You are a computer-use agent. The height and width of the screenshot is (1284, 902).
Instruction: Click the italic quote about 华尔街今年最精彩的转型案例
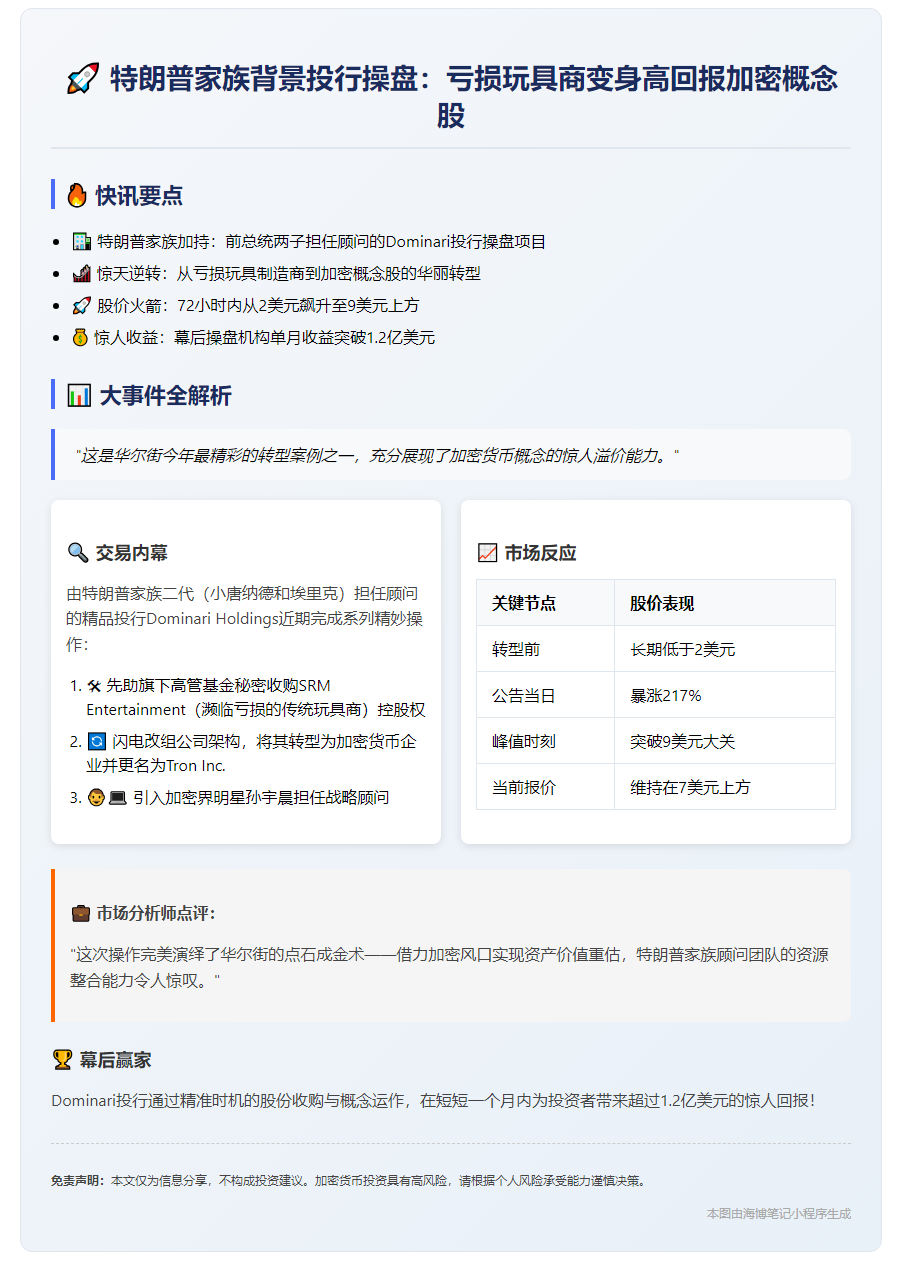378,455
